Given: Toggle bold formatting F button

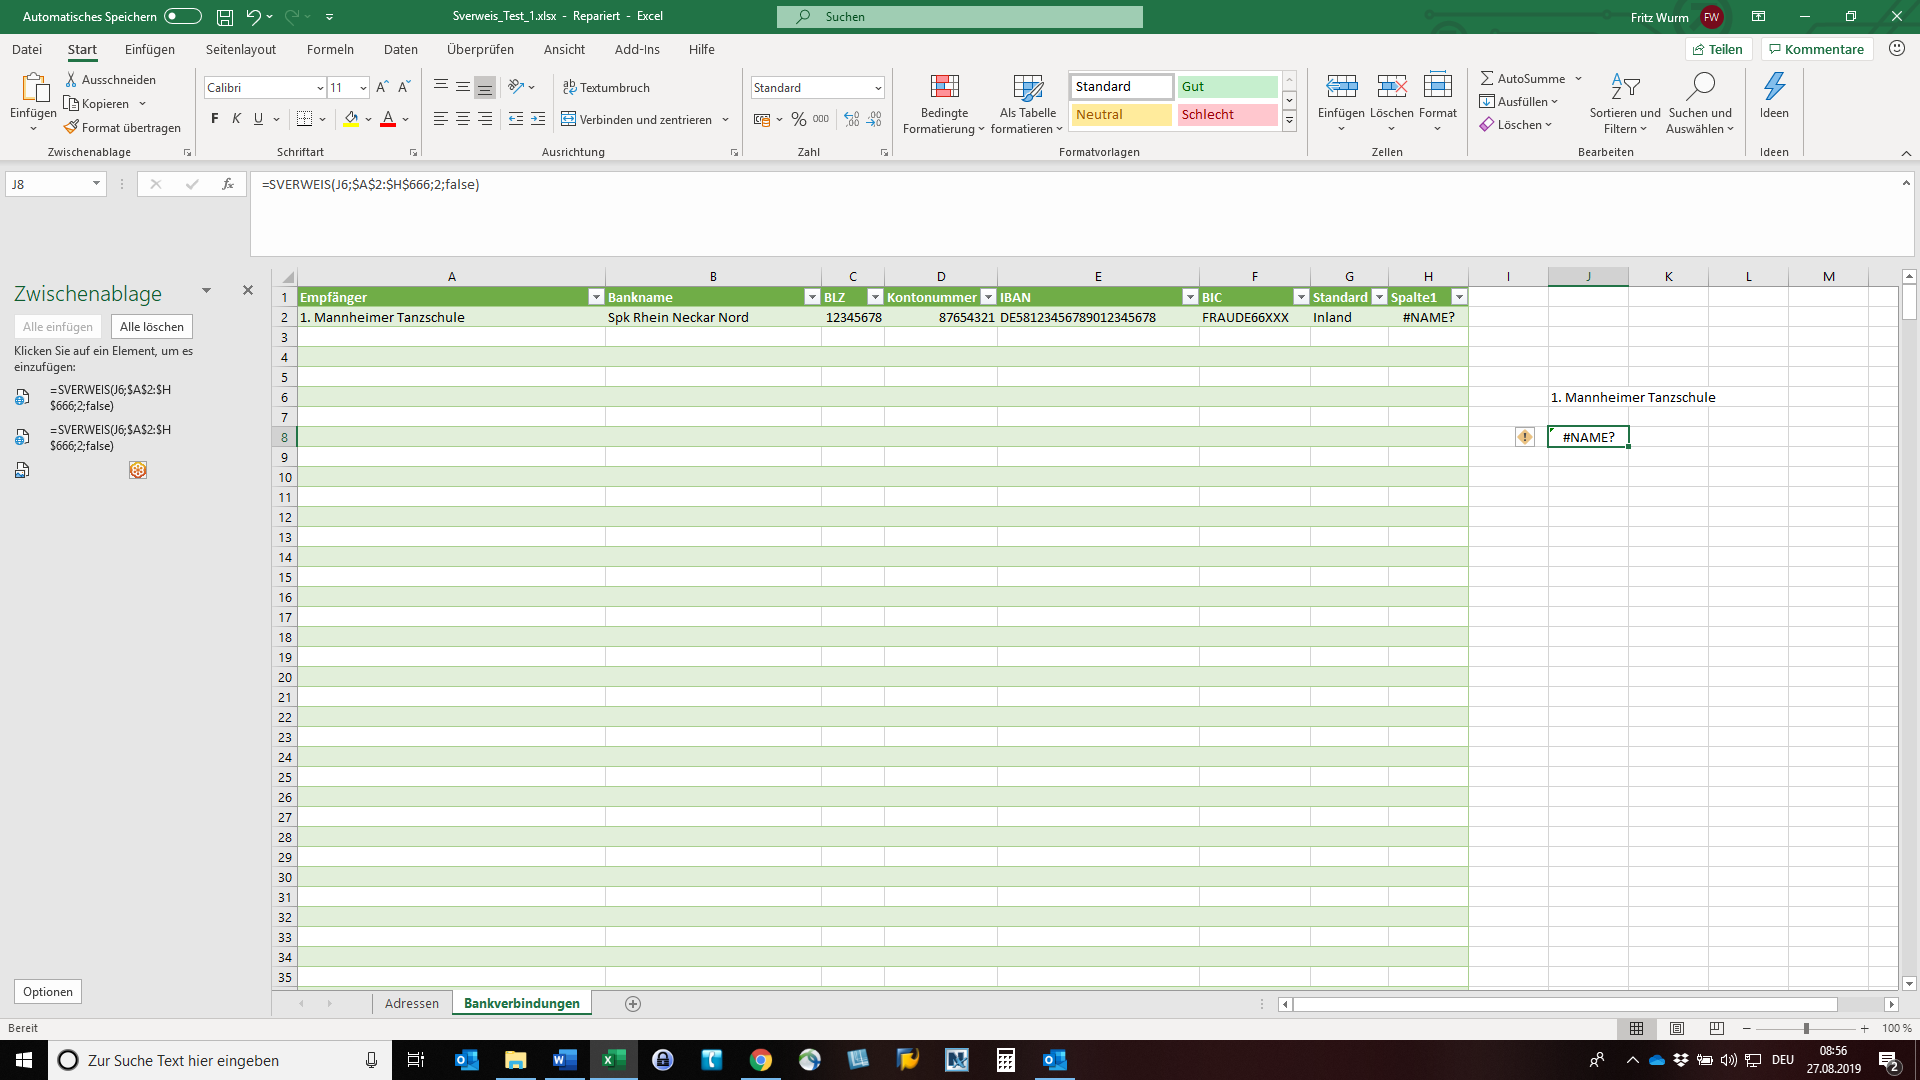Looking at the screenshot, I should [214, 119].
